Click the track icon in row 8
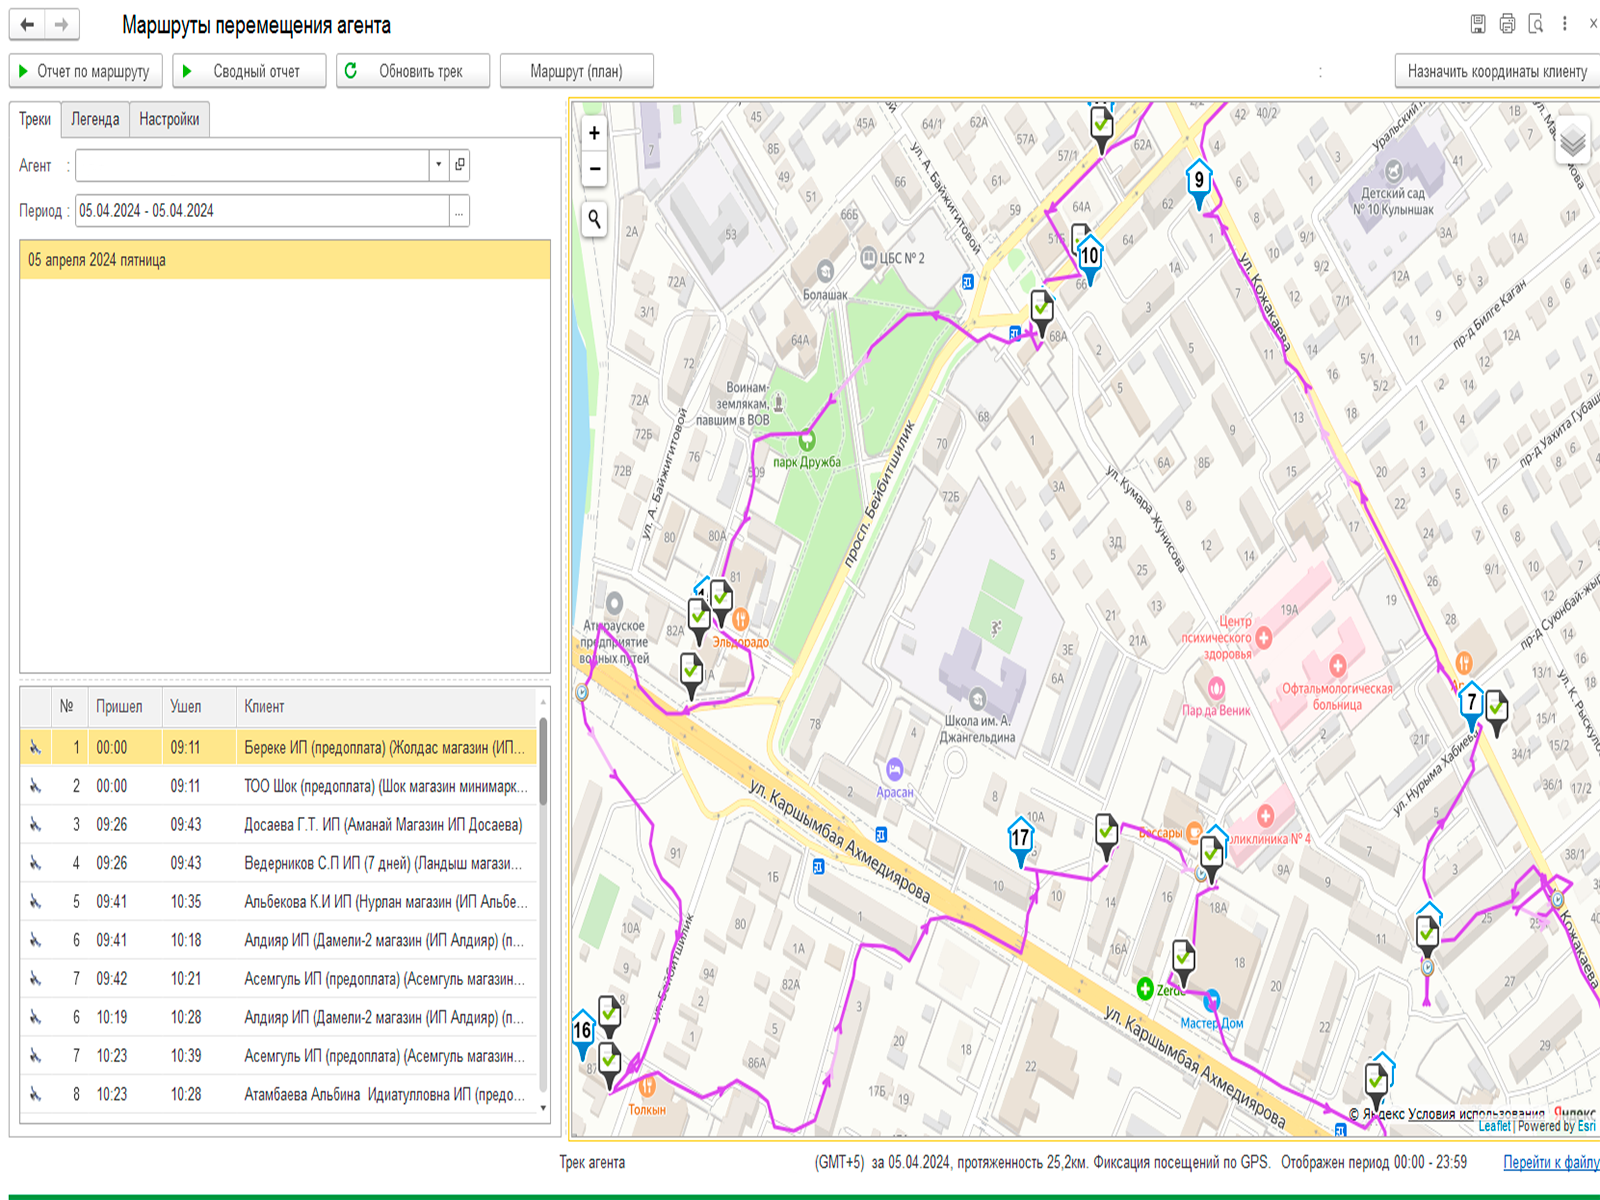The width and height of the screenshot is (1600, 1200). (x=36, y=1094)
